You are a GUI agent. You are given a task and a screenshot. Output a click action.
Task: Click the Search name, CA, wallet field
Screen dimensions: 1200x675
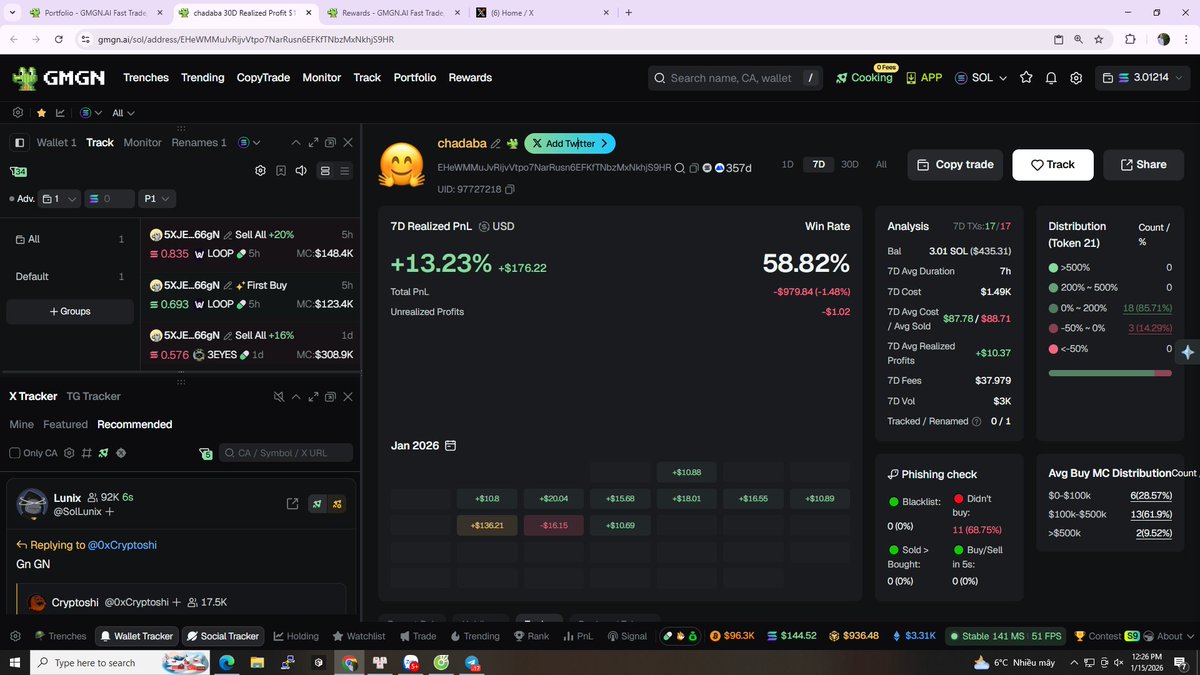[735, 78]
